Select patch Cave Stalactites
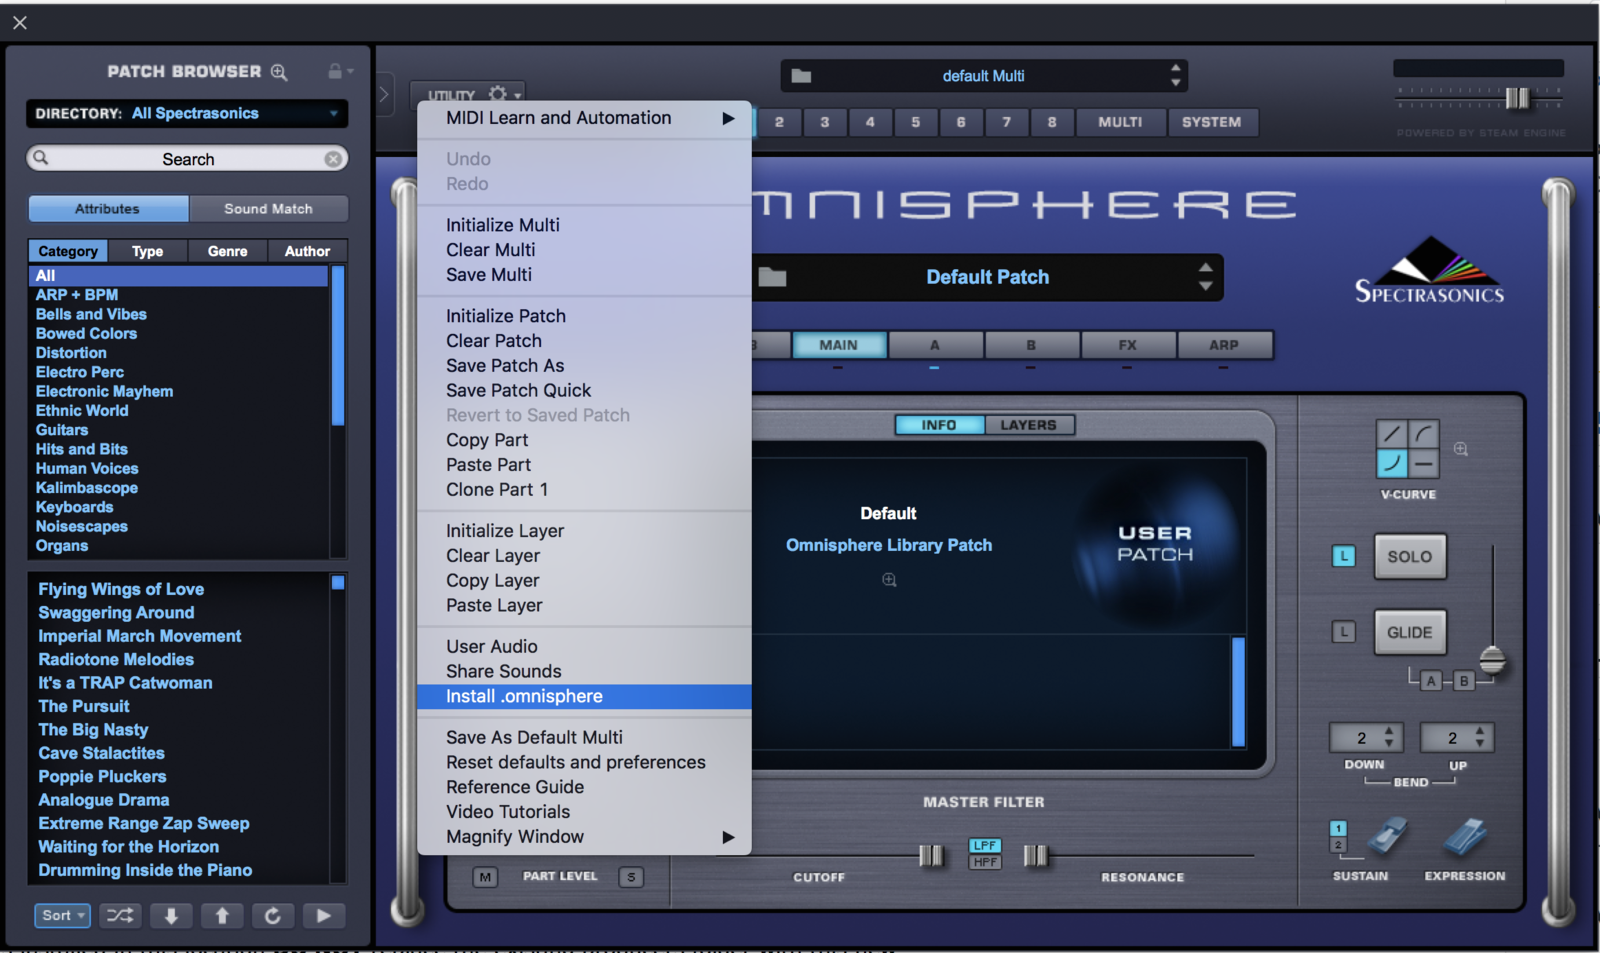Image resolution: width=1600 pixels, height=953 pixels. click(101, 753)
